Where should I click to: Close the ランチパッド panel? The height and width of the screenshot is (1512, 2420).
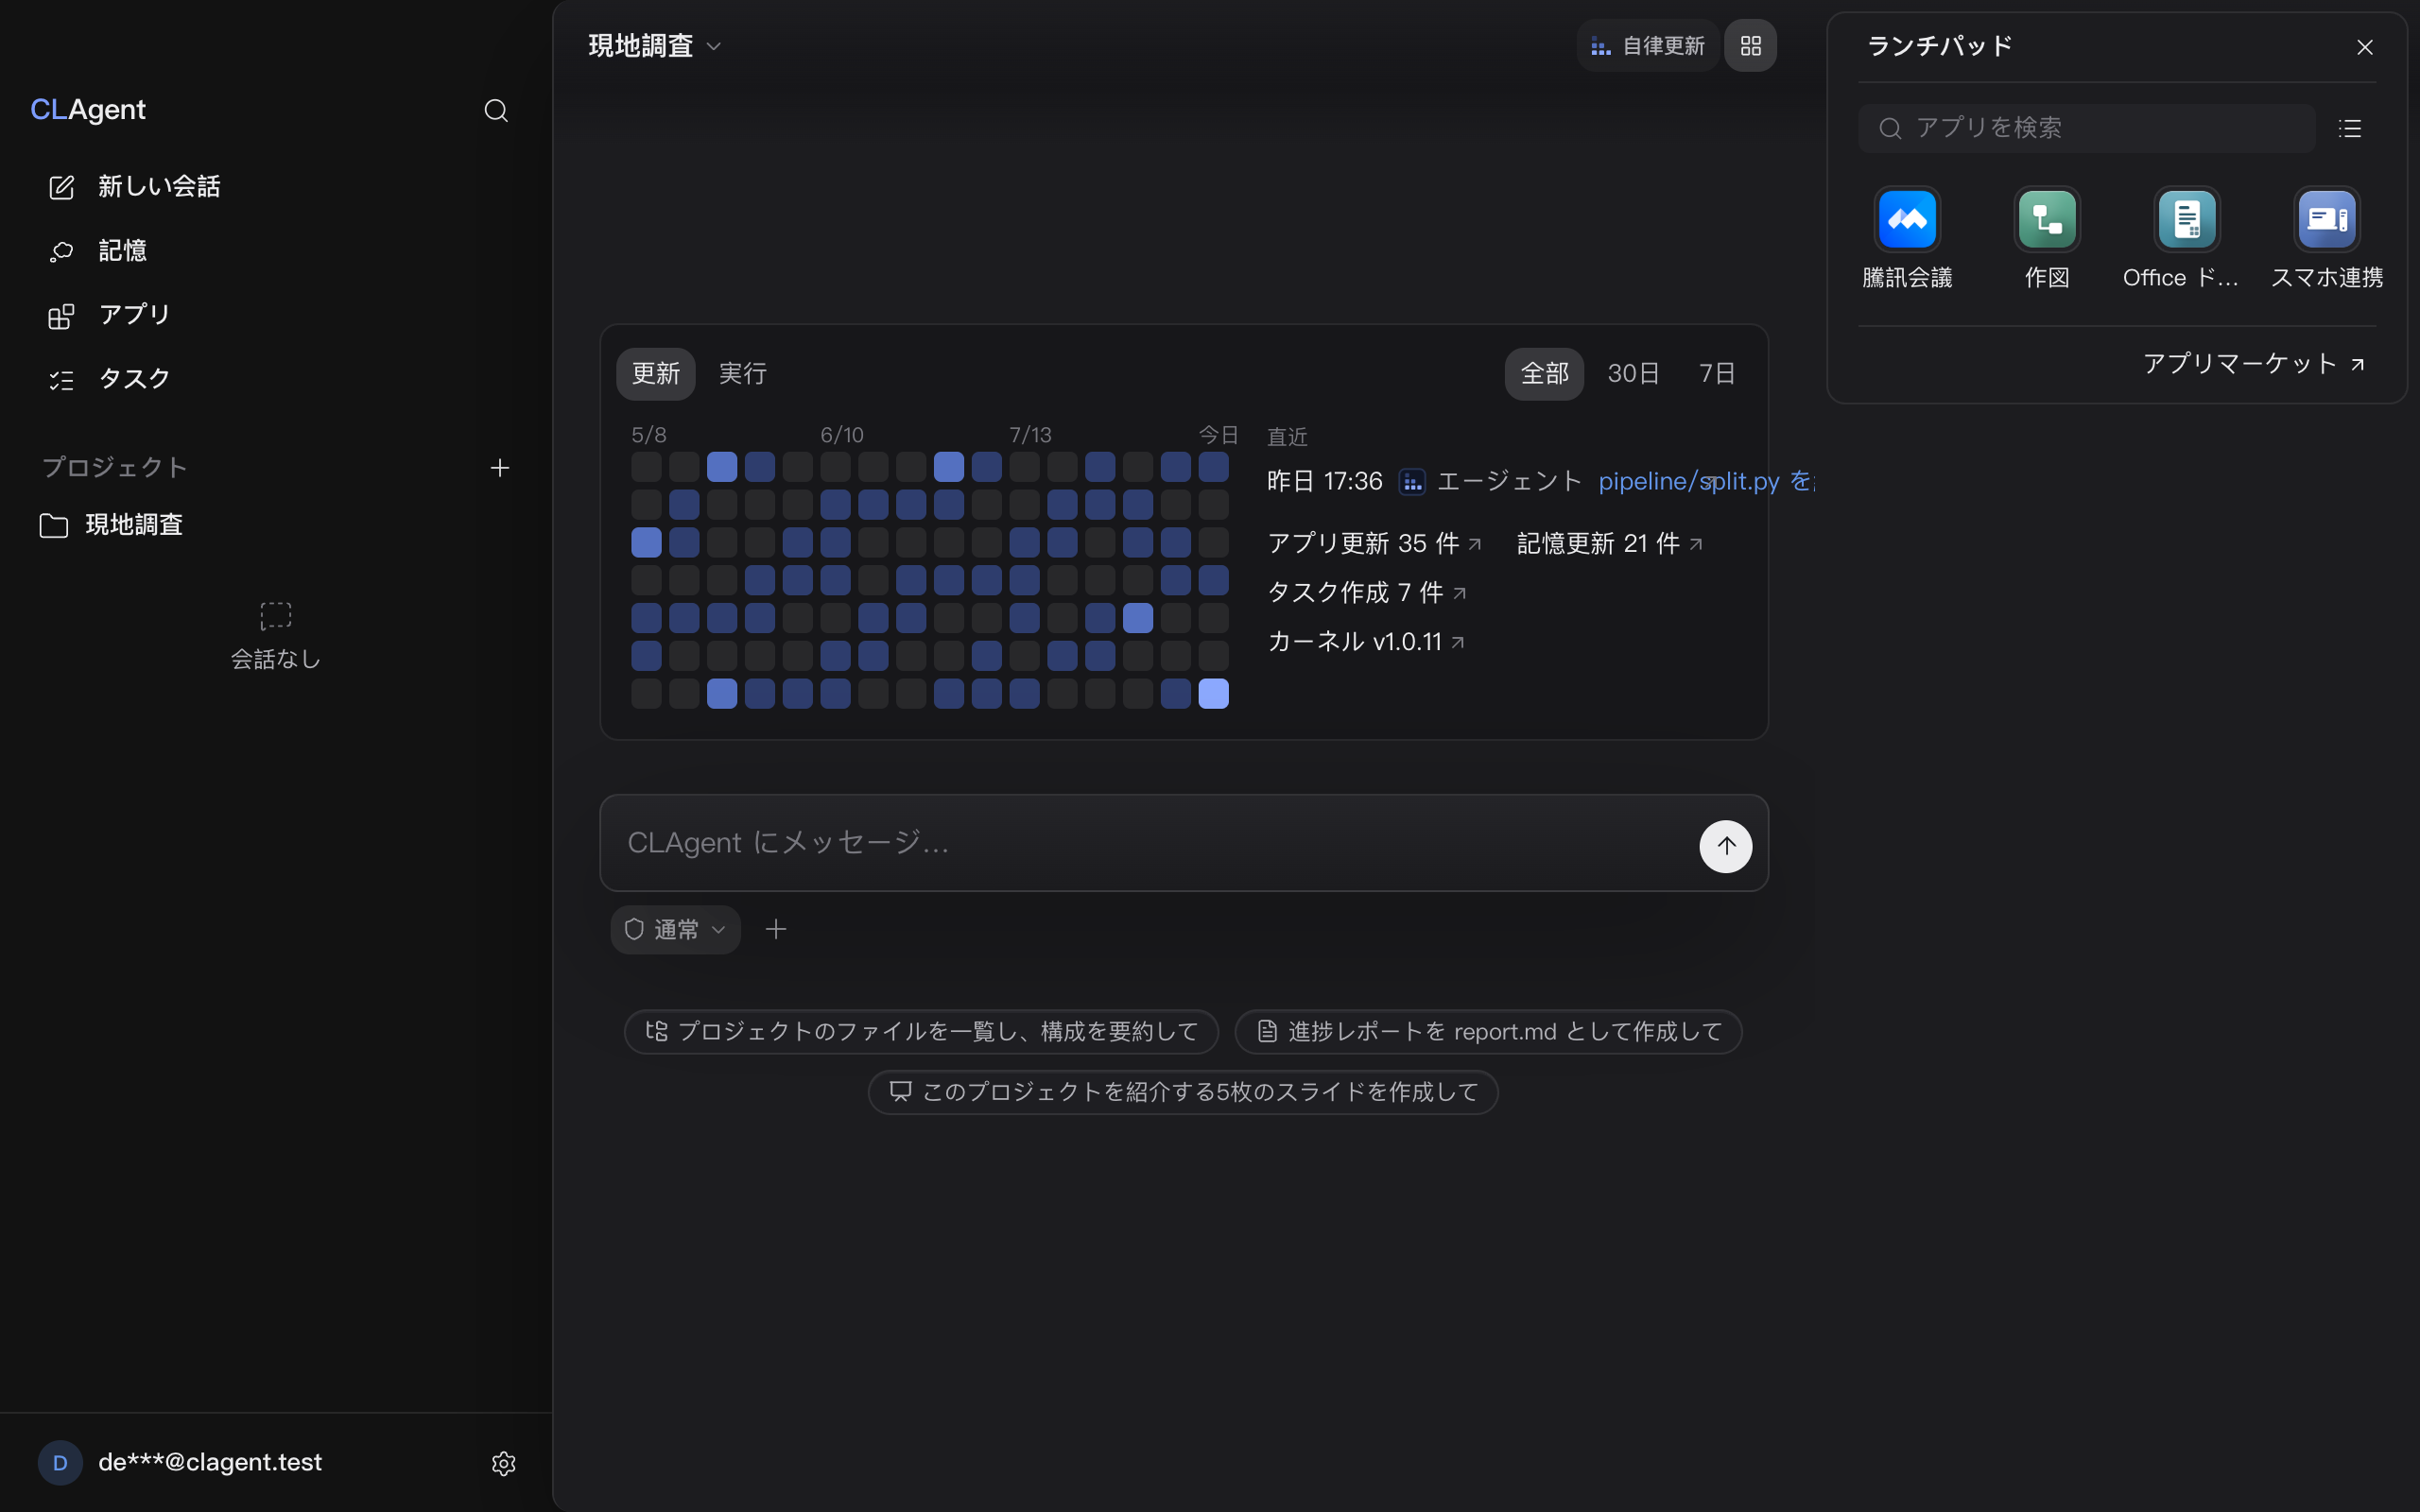(x=2365, y=47)
